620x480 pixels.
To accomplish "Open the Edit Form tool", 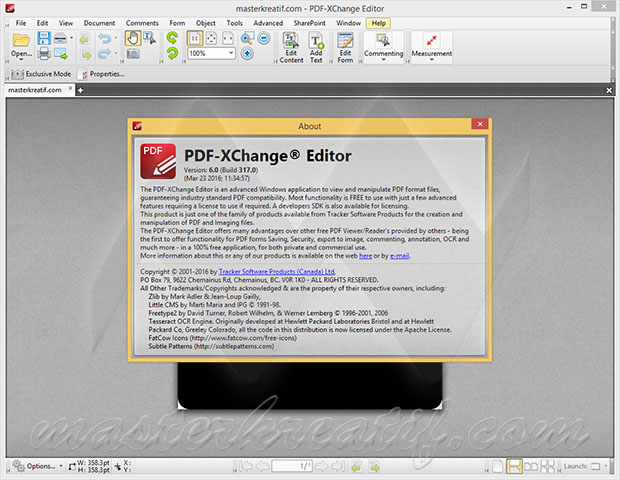I will pyautogui.click(x=345, y=47).
